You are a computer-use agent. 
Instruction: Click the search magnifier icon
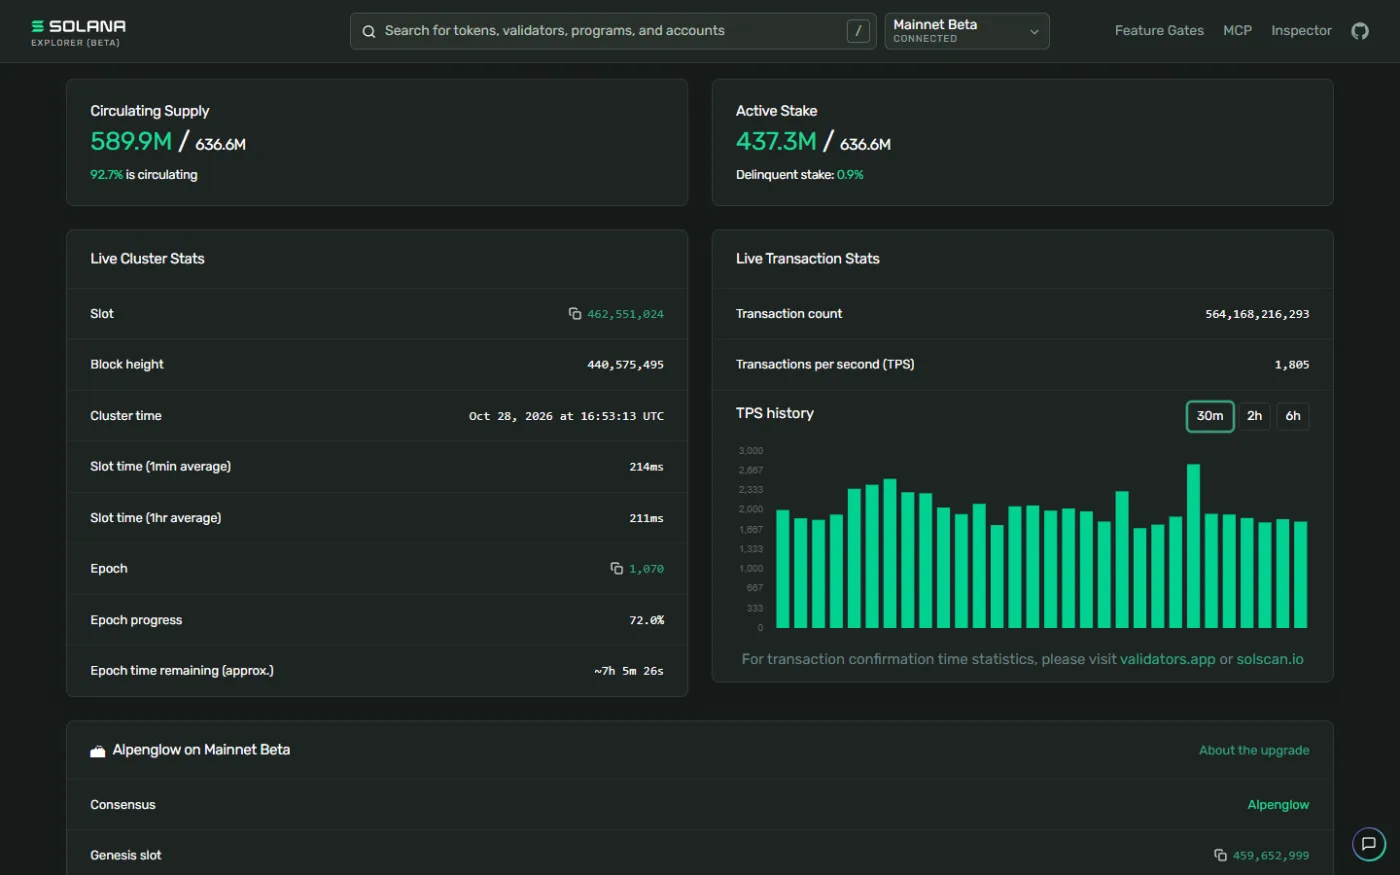[x=369, y=31]
